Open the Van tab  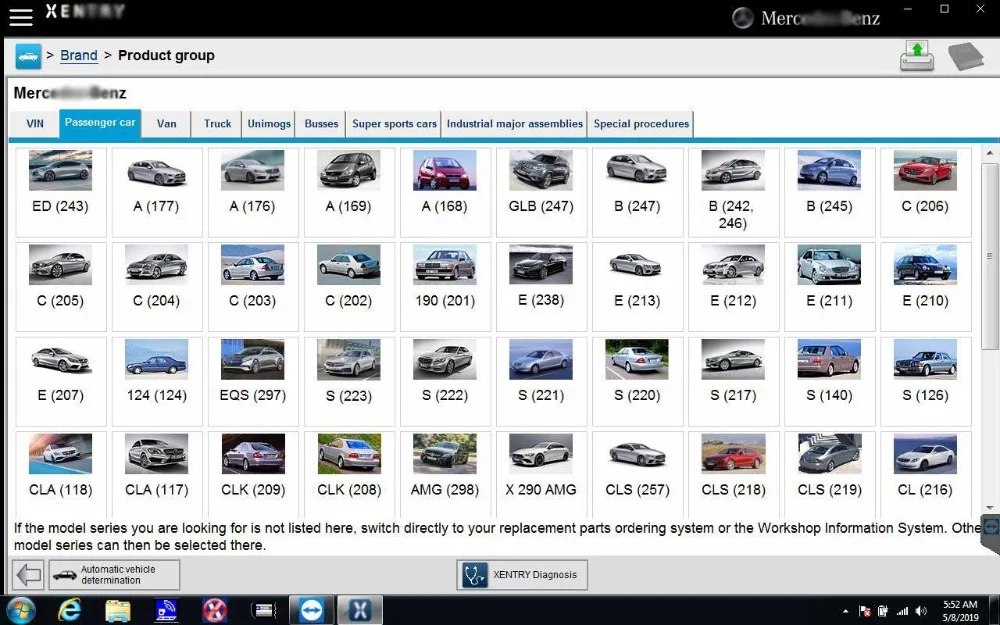tap(166, 124)
